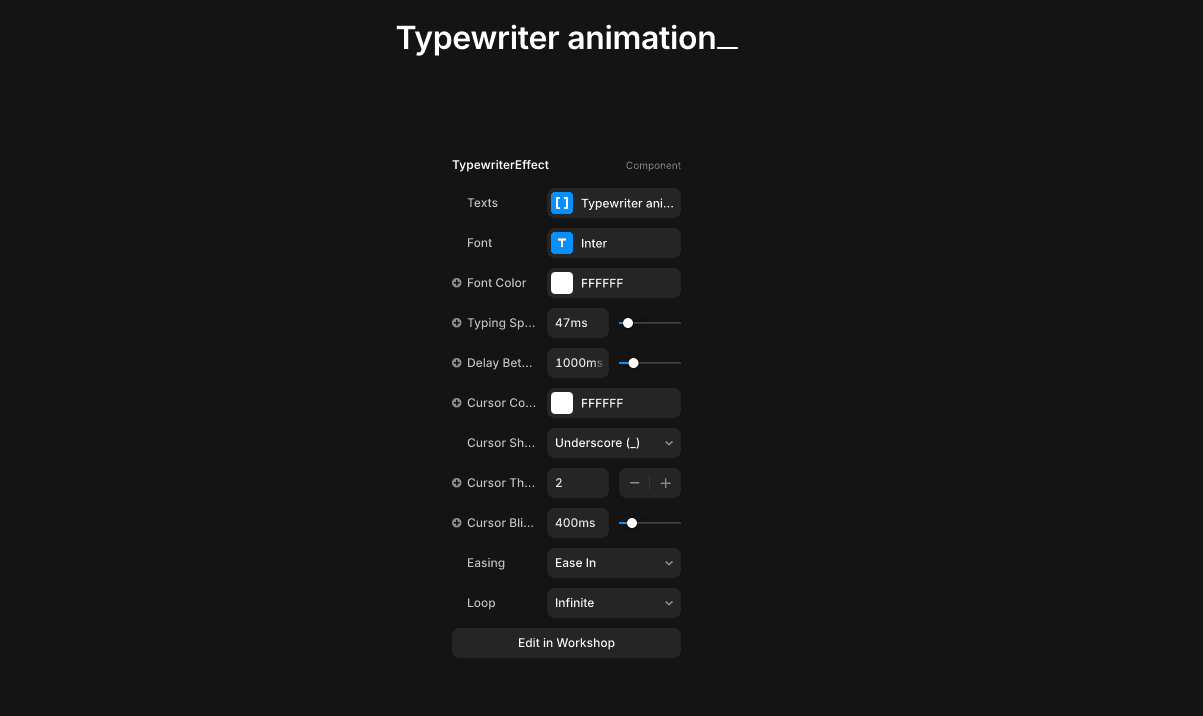The image size is (1203, 716).
Task: Open the Loop dropdown
Action: click(x=614, y=603)
